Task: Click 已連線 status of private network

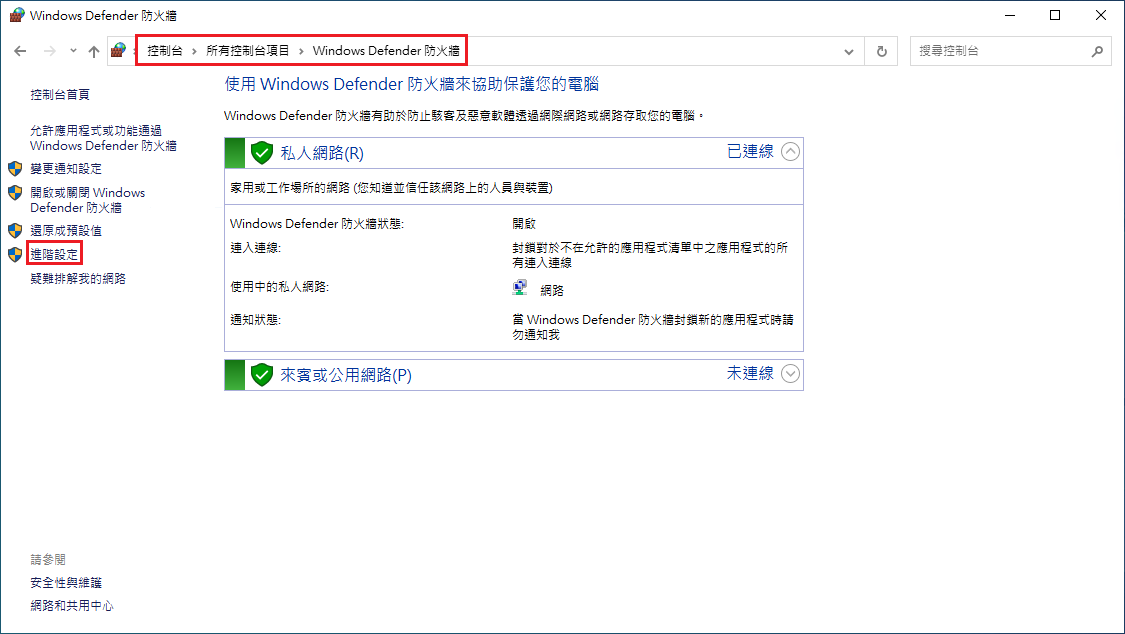Action: tap(750, 151)
